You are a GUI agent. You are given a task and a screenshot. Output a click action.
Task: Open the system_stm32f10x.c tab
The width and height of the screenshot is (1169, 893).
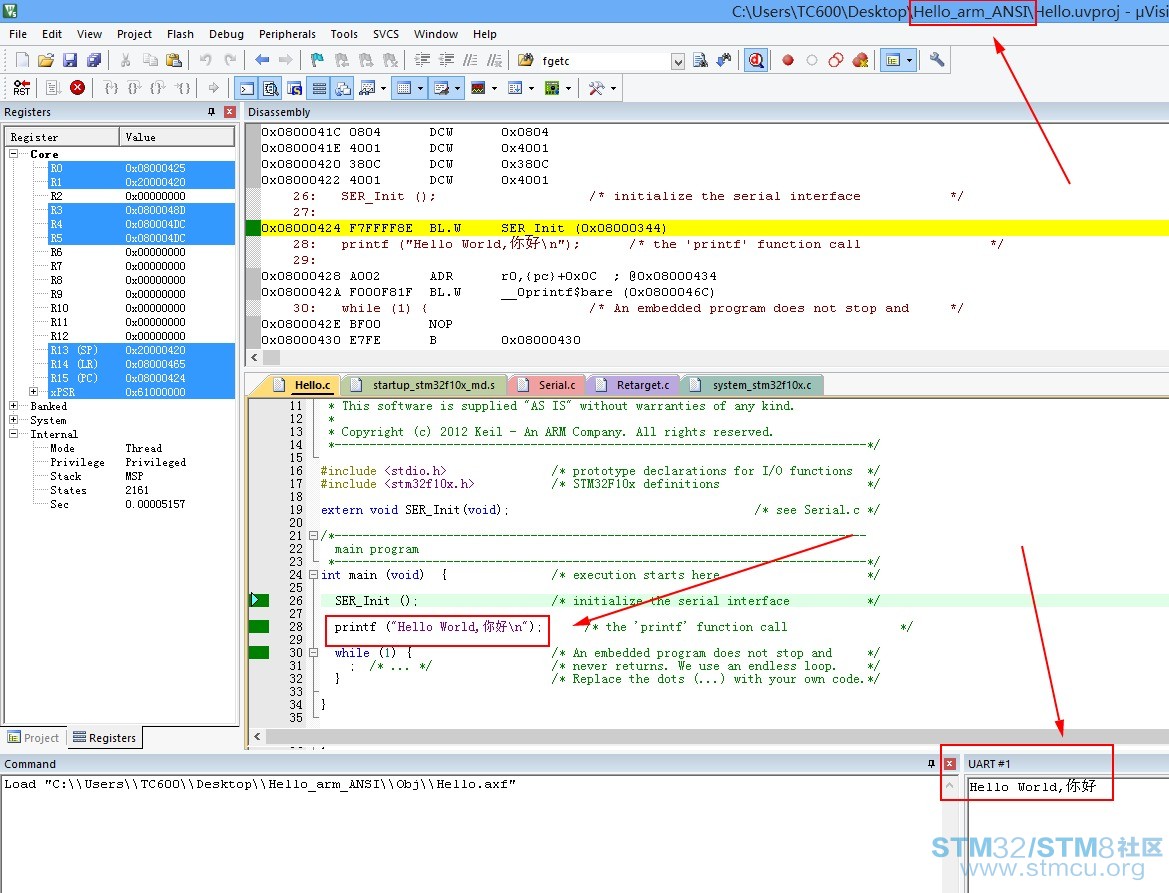point(752,385)
